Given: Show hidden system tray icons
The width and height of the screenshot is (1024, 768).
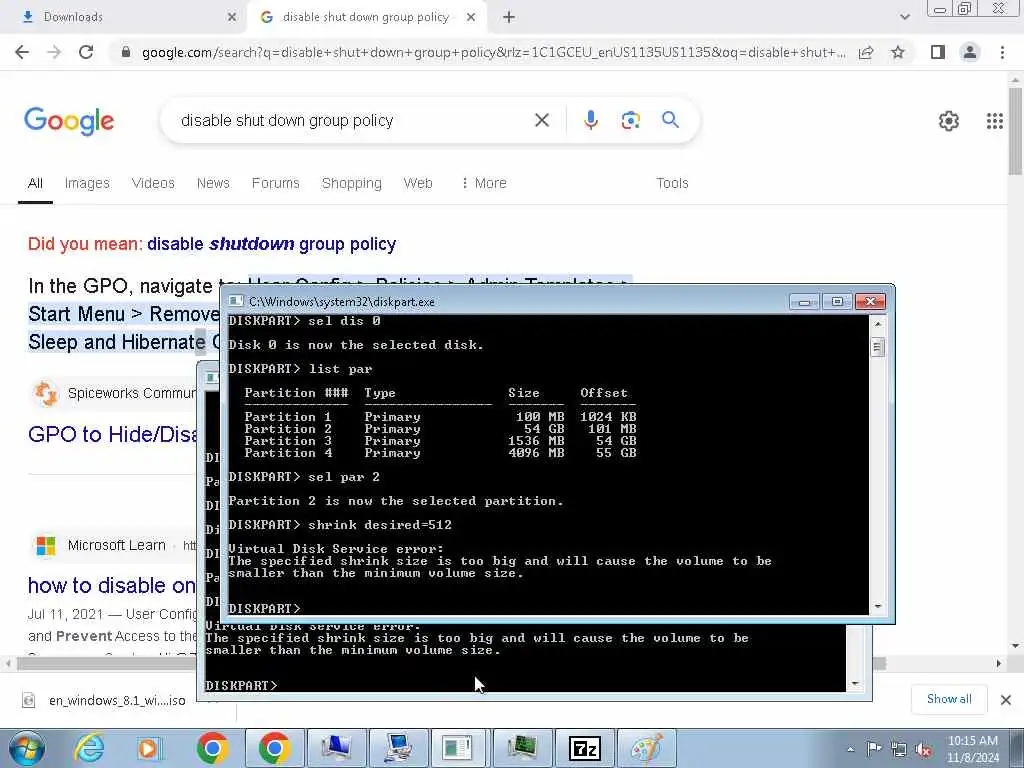Looking at the screenshot, I should 850,749.
